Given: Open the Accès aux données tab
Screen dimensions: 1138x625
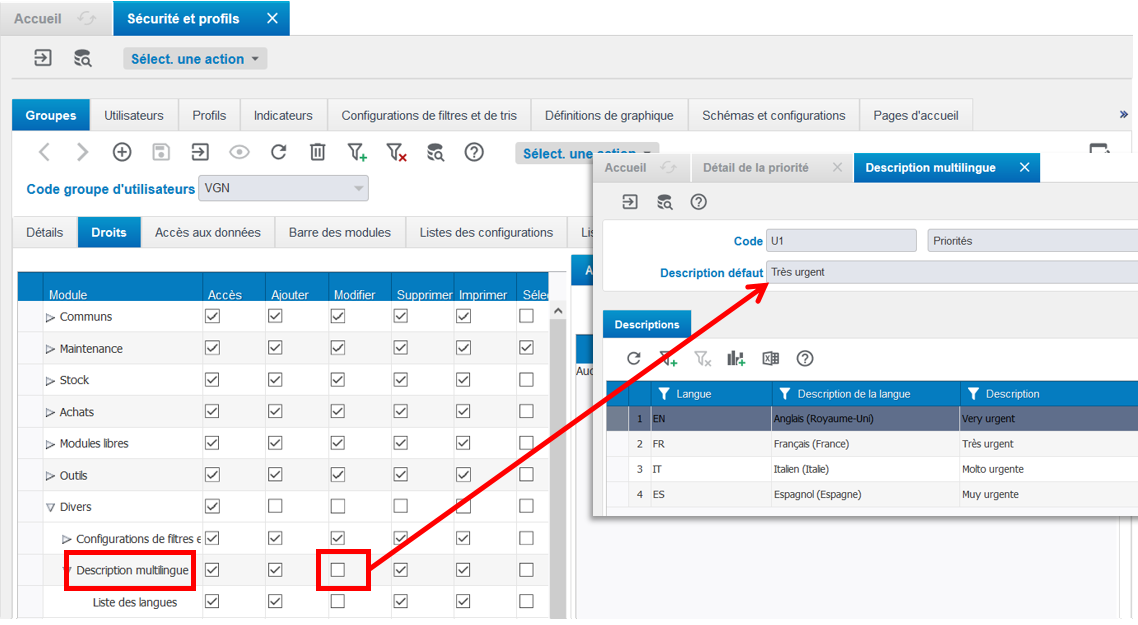Looking at the screenshot, I should [208, 232].
